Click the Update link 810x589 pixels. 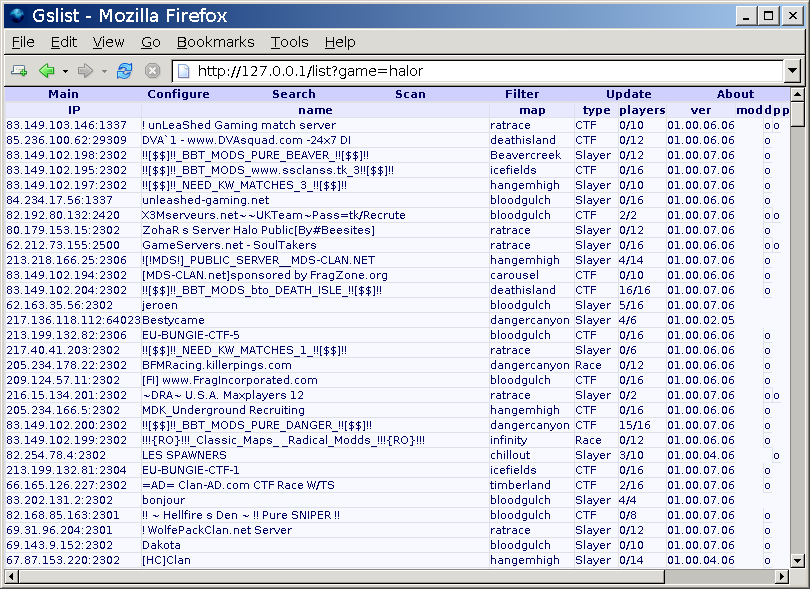(628, 94)
